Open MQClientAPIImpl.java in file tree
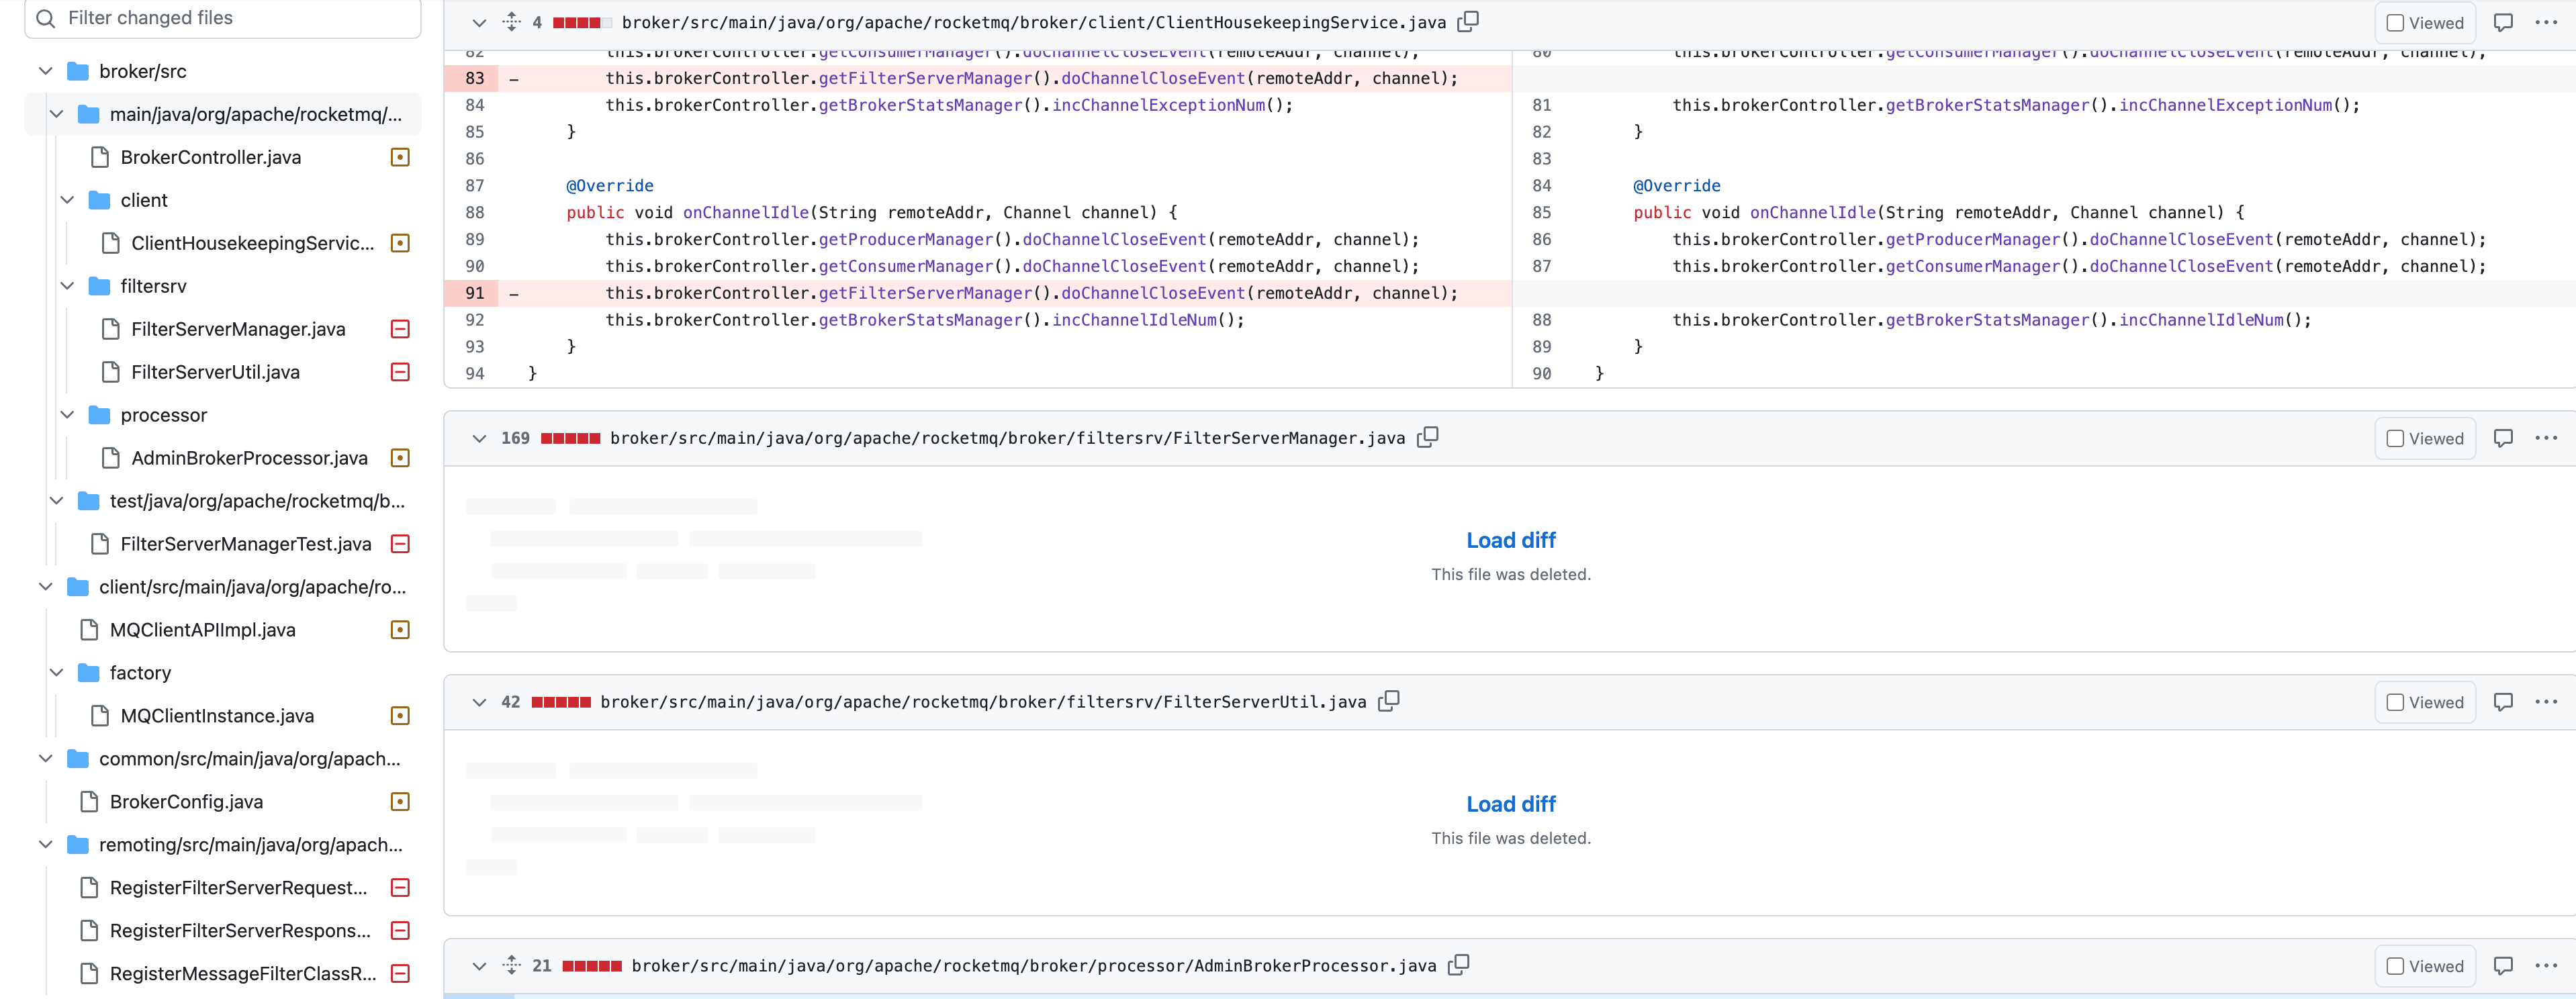 pos(202,630)
